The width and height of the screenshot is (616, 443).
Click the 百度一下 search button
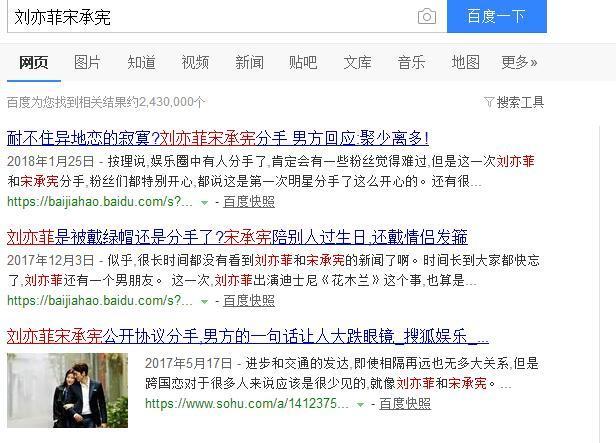[x=497, y=16]
